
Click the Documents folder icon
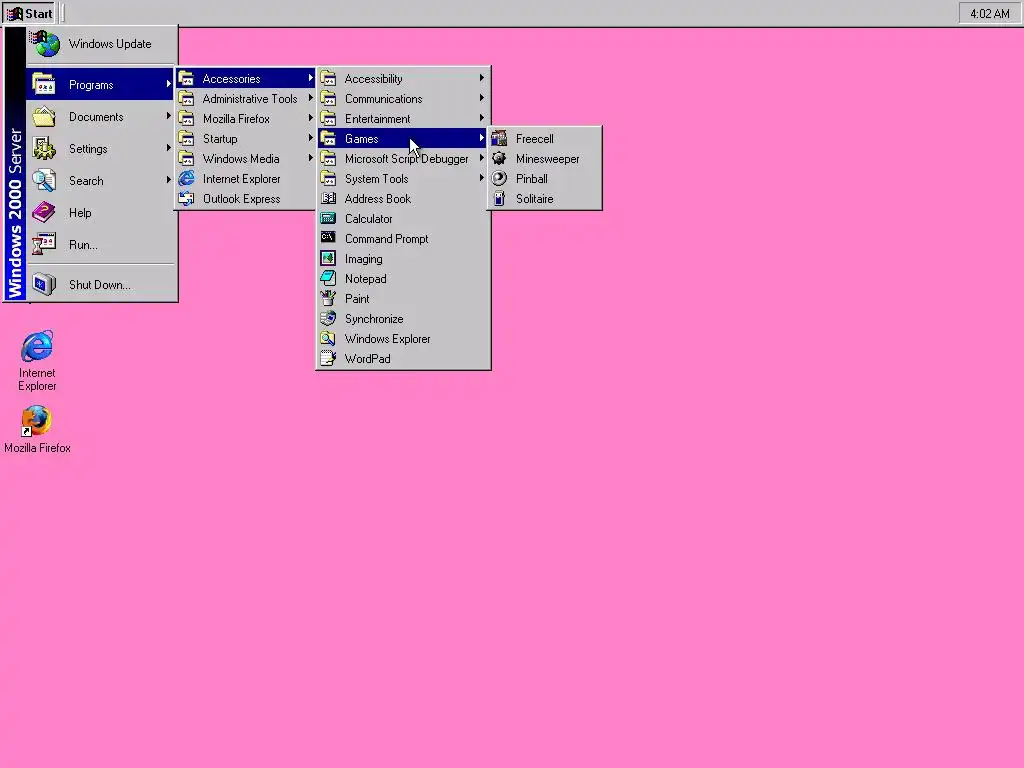pyautogui.click(x=44, y=116)
